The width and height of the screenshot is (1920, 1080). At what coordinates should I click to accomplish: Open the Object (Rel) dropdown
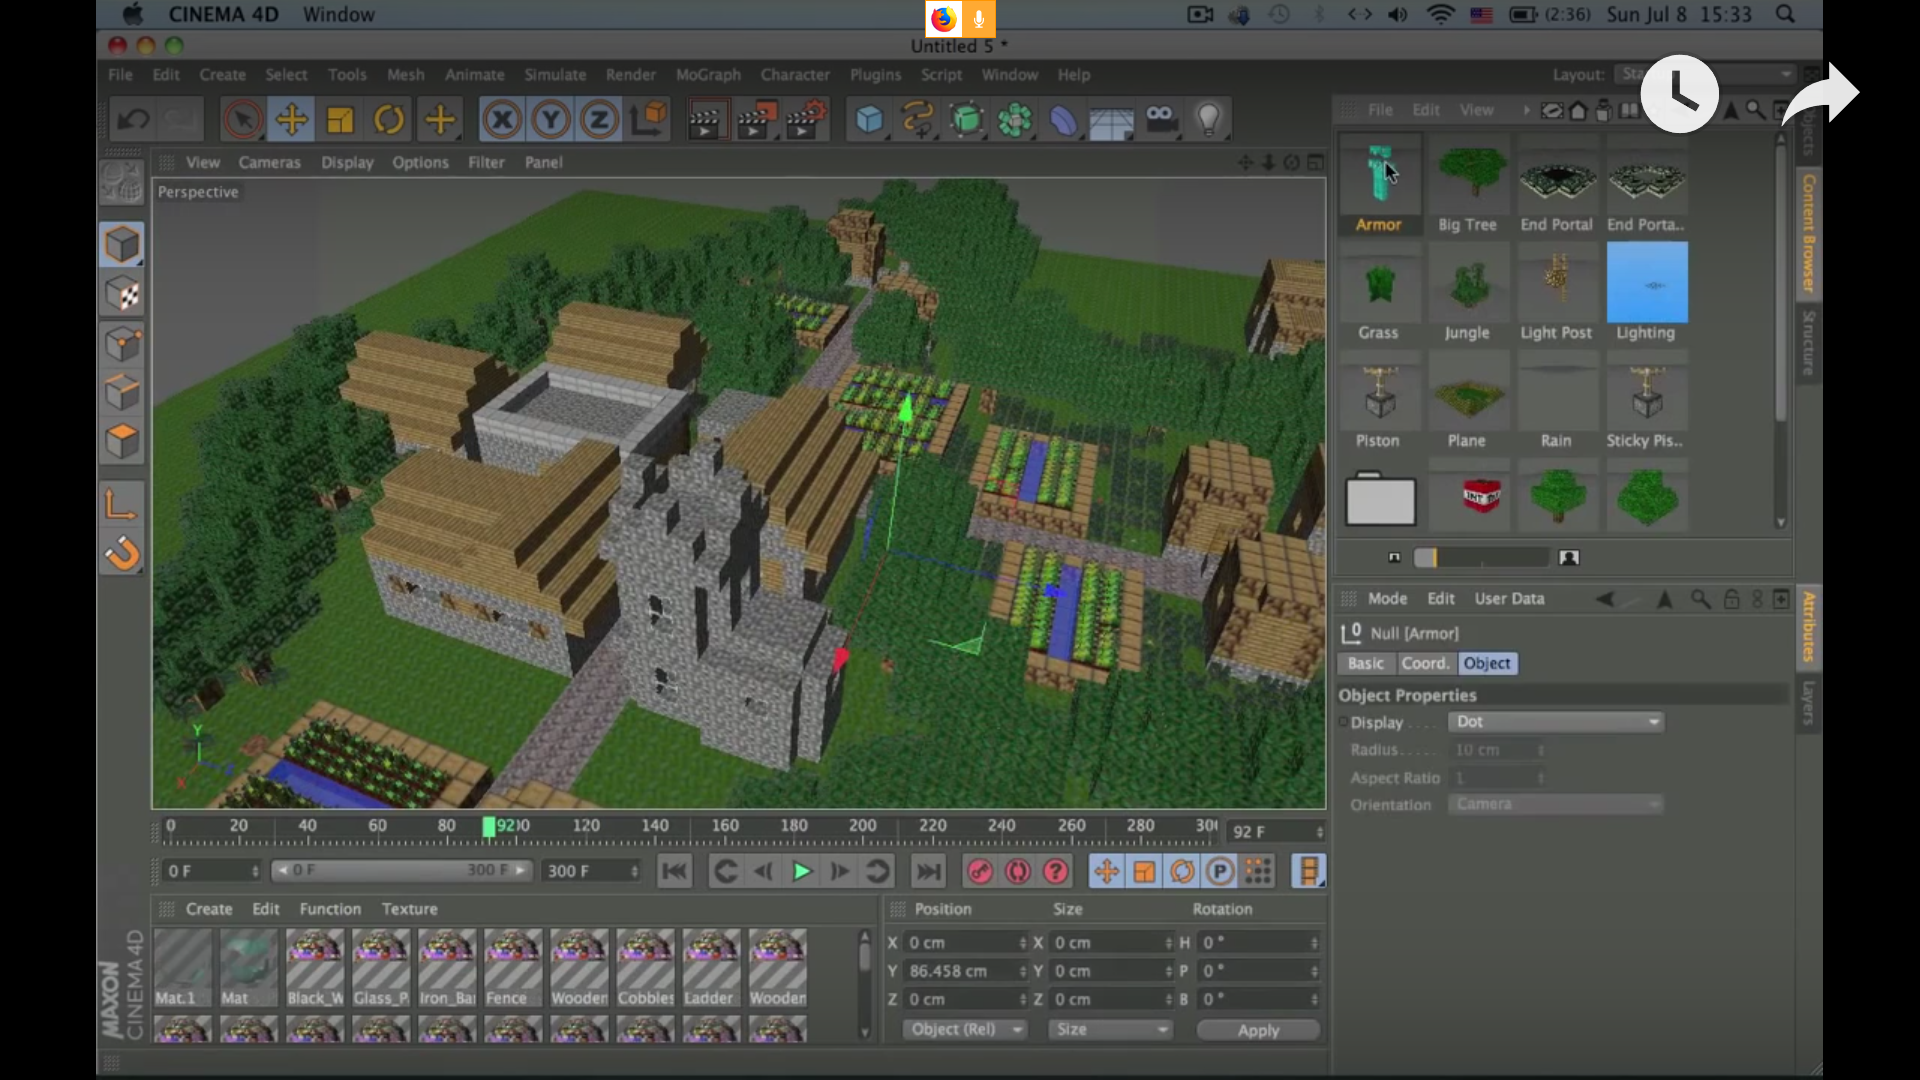point(965,1030)
